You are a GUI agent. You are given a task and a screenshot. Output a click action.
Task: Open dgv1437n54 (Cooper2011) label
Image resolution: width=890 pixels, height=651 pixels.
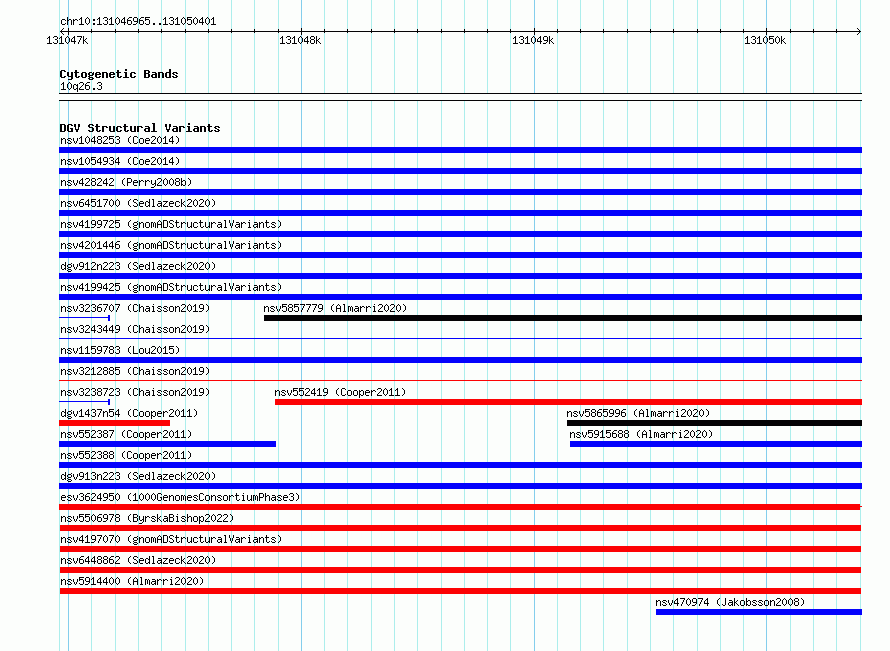(x=129, y=413)
